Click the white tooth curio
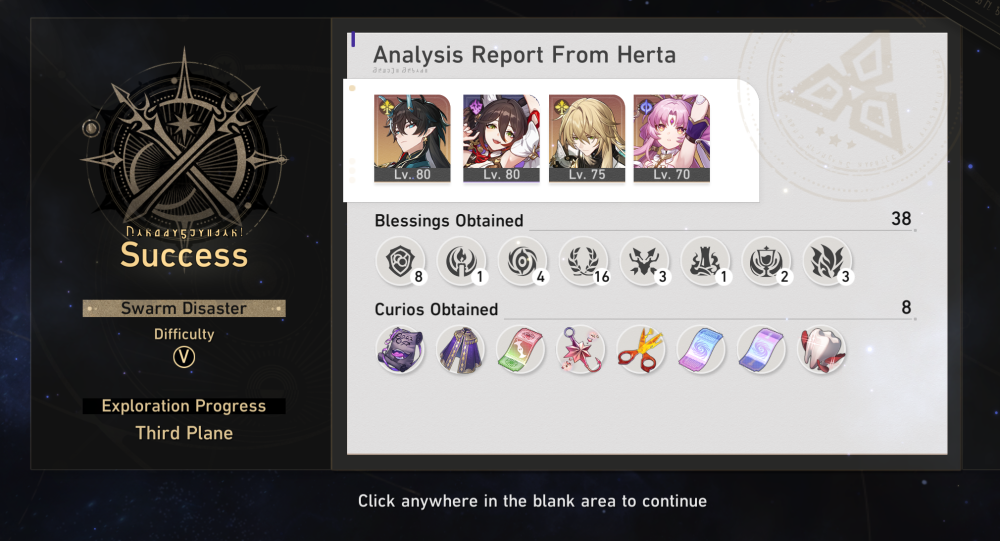This screenshot has height=541, width=1000. tap(821, 350)
